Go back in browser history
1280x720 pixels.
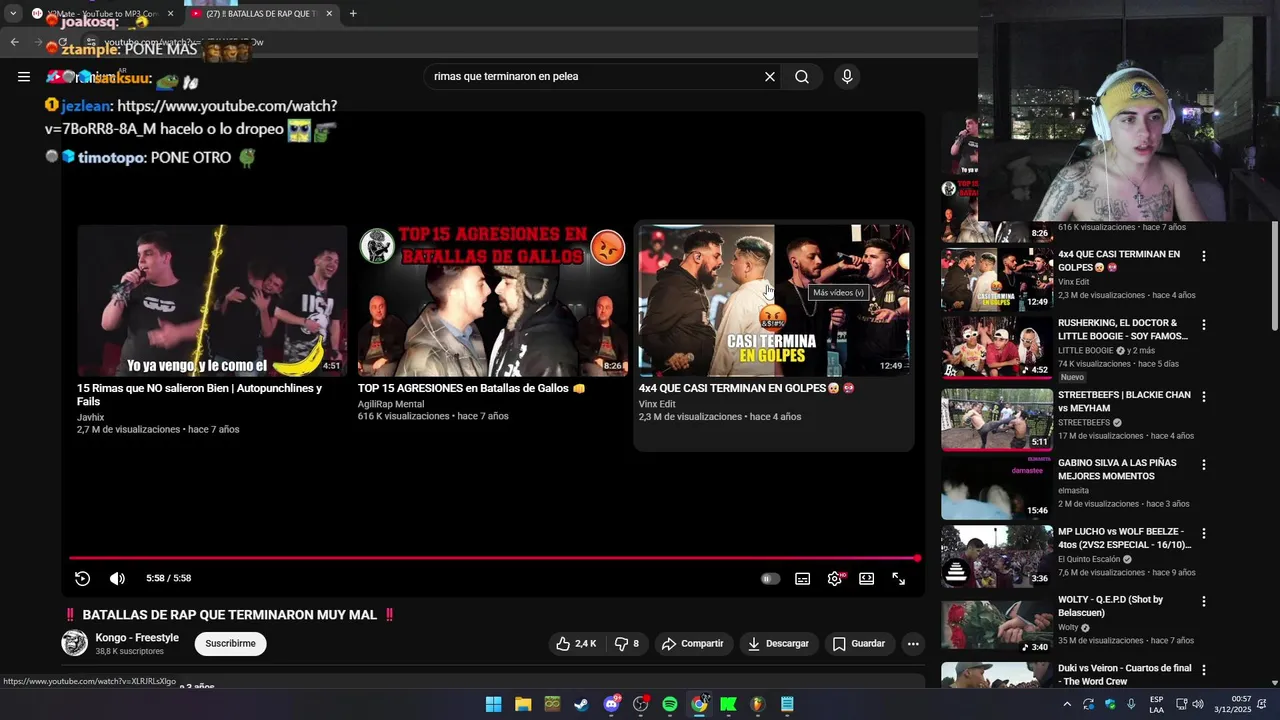pyautogui.click(x=14, y=42)
